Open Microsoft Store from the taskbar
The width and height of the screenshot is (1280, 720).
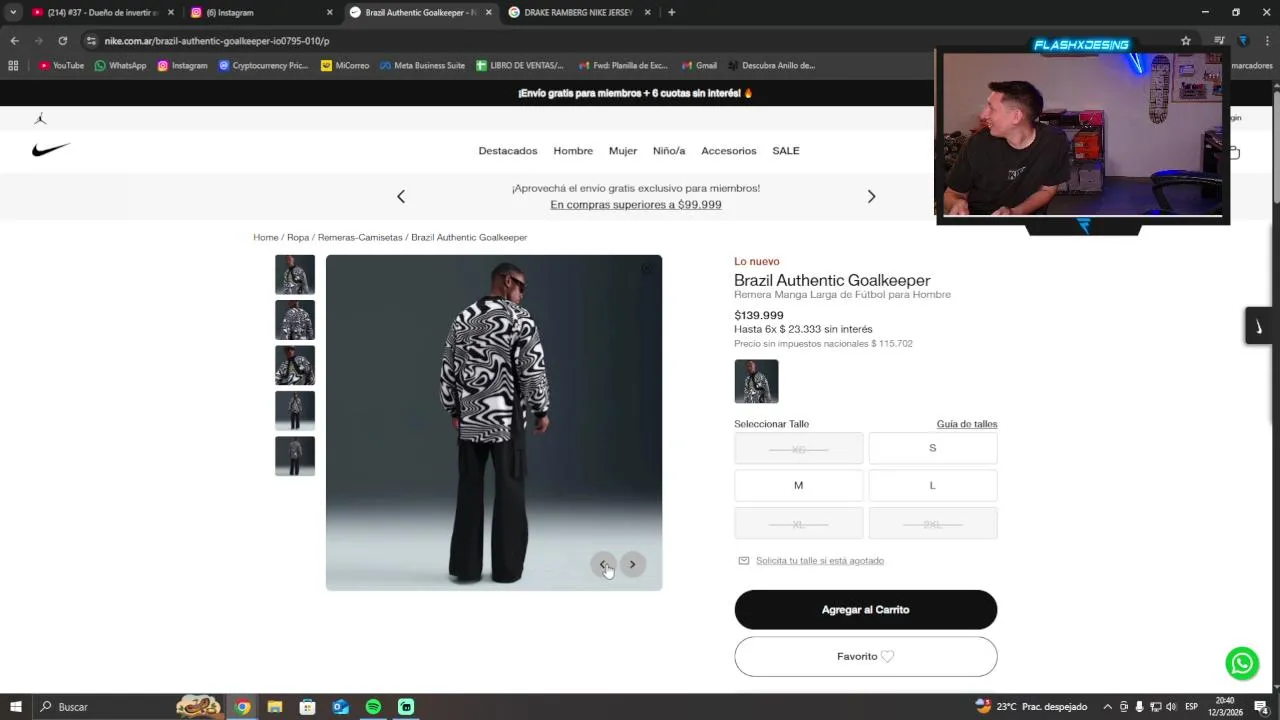(x=307, y=707)
